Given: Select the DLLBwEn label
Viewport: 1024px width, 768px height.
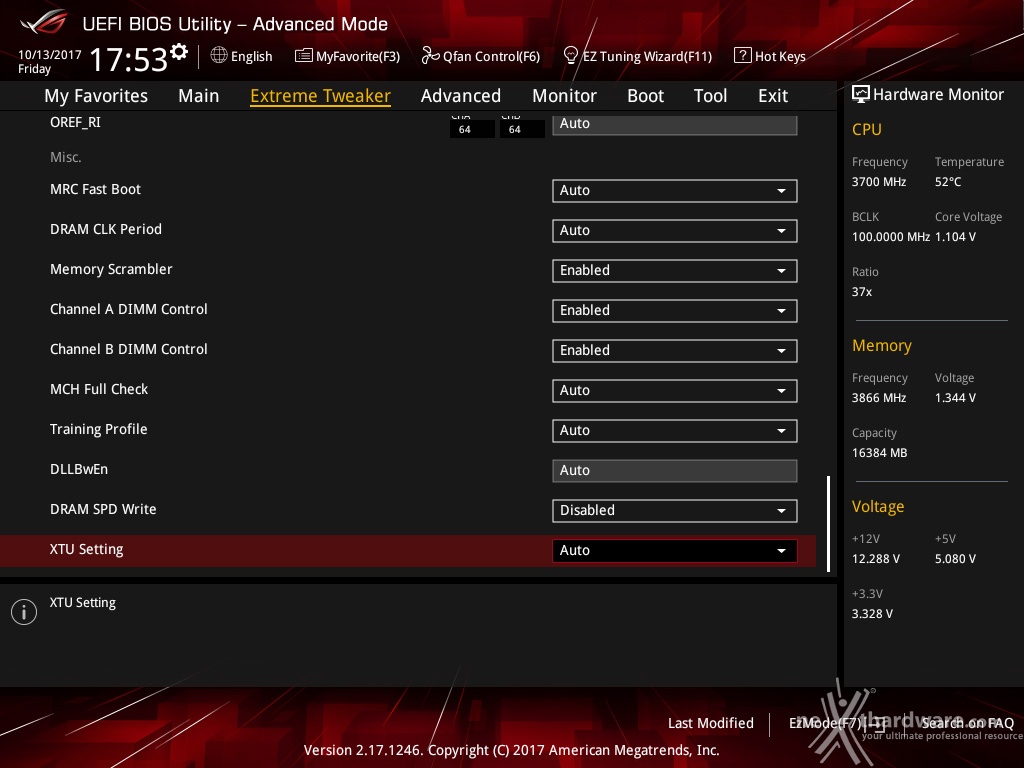Looking at the screenshot, I should pyautogui.click(x=79, y=469).
